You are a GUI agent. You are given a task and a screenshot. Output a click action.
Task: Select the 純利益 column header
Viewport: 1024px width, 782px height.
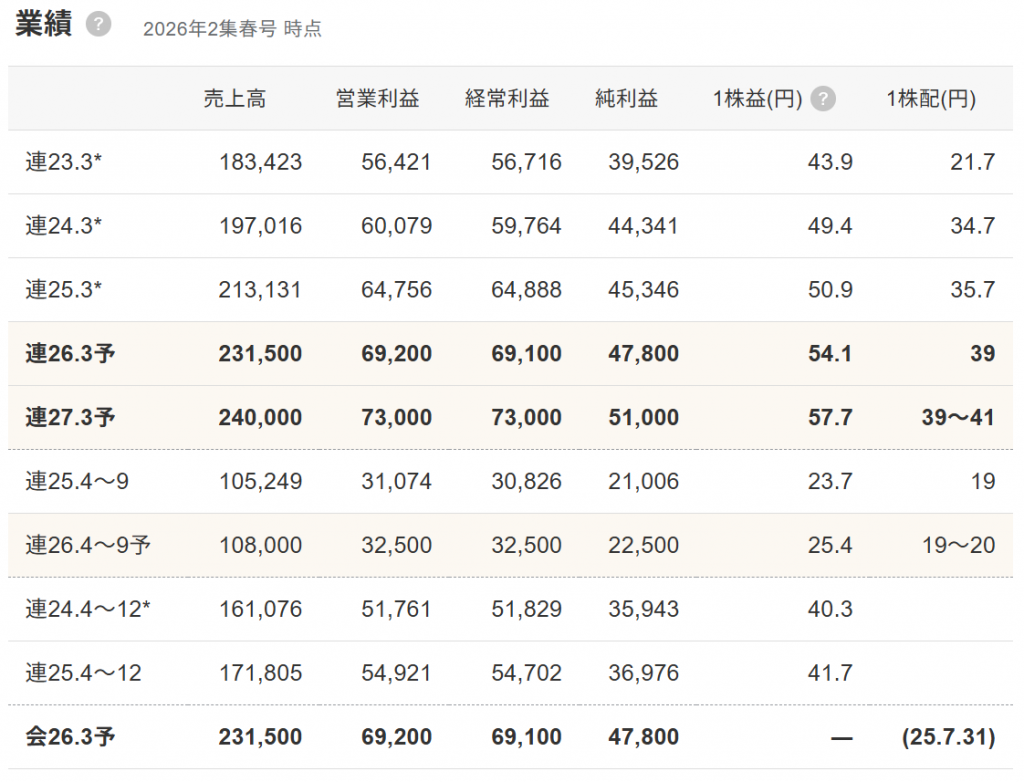point(626,99)
